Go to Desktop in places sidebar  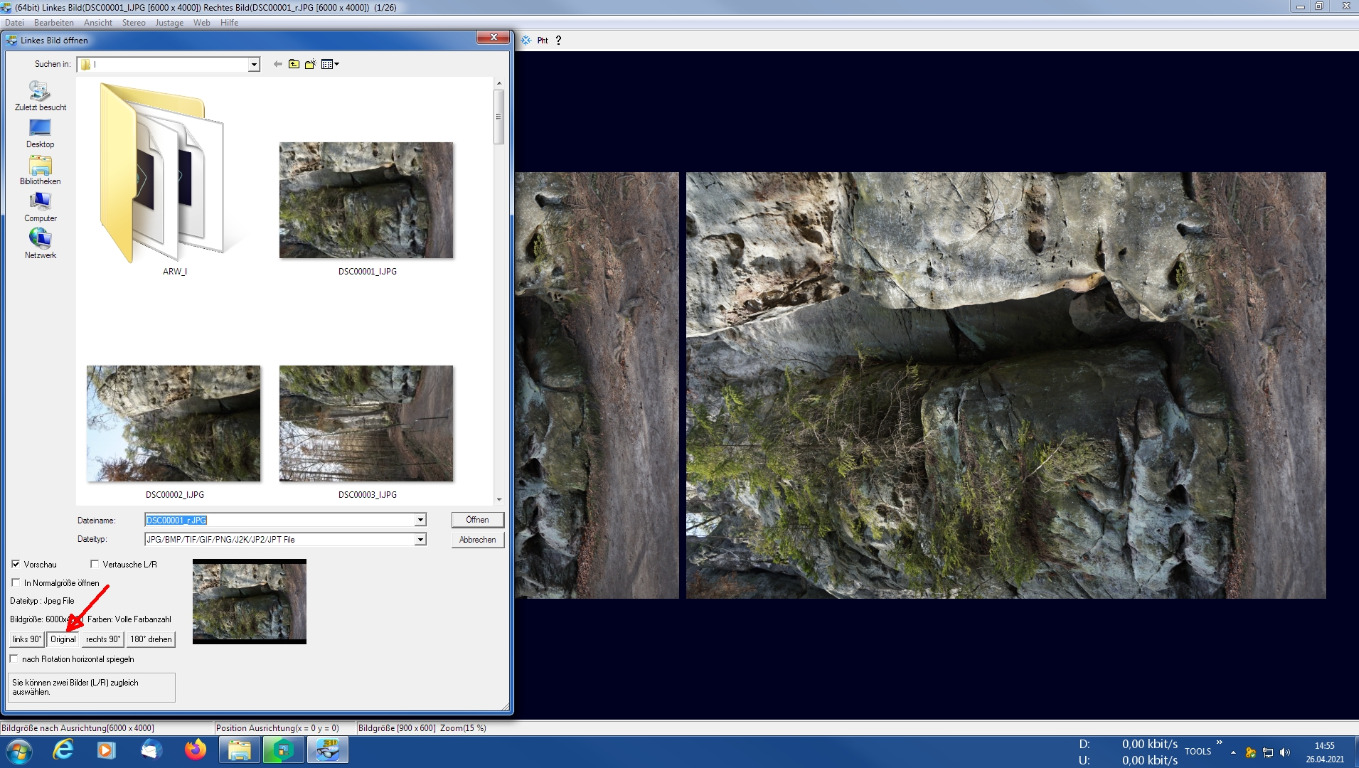click(40, 133)
